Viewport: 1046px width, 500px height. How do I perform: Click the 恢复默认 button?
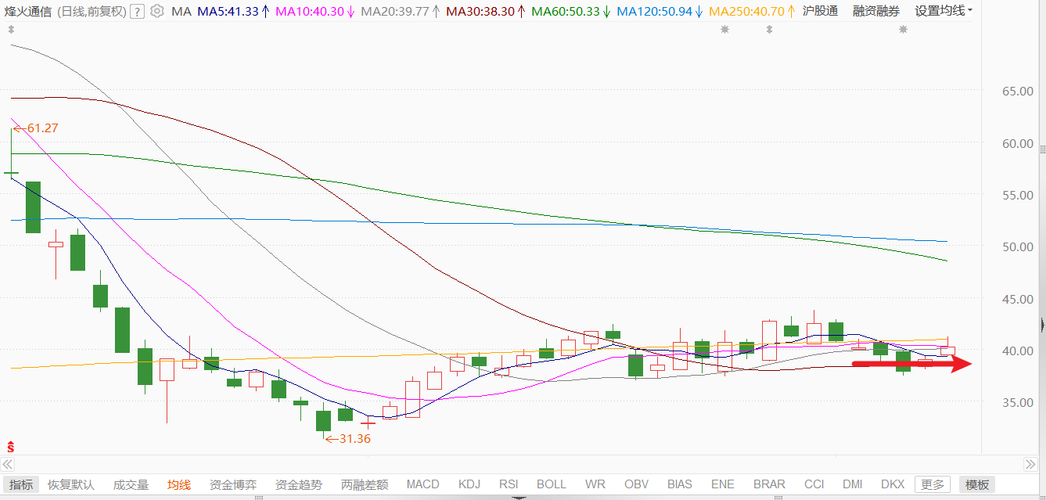[71, 485]
